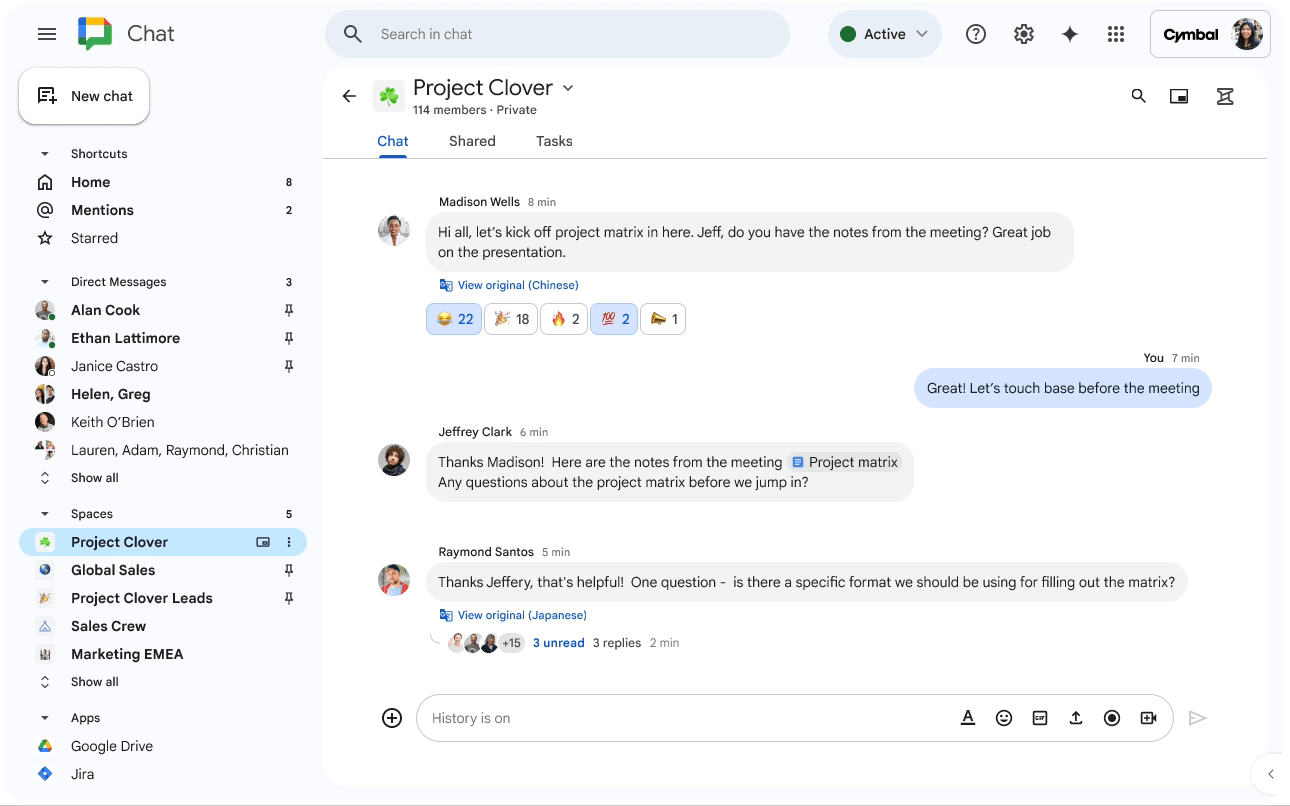Open the 3 replies thread
This screenshot has width=1290, height=806.
pos(616,642)
